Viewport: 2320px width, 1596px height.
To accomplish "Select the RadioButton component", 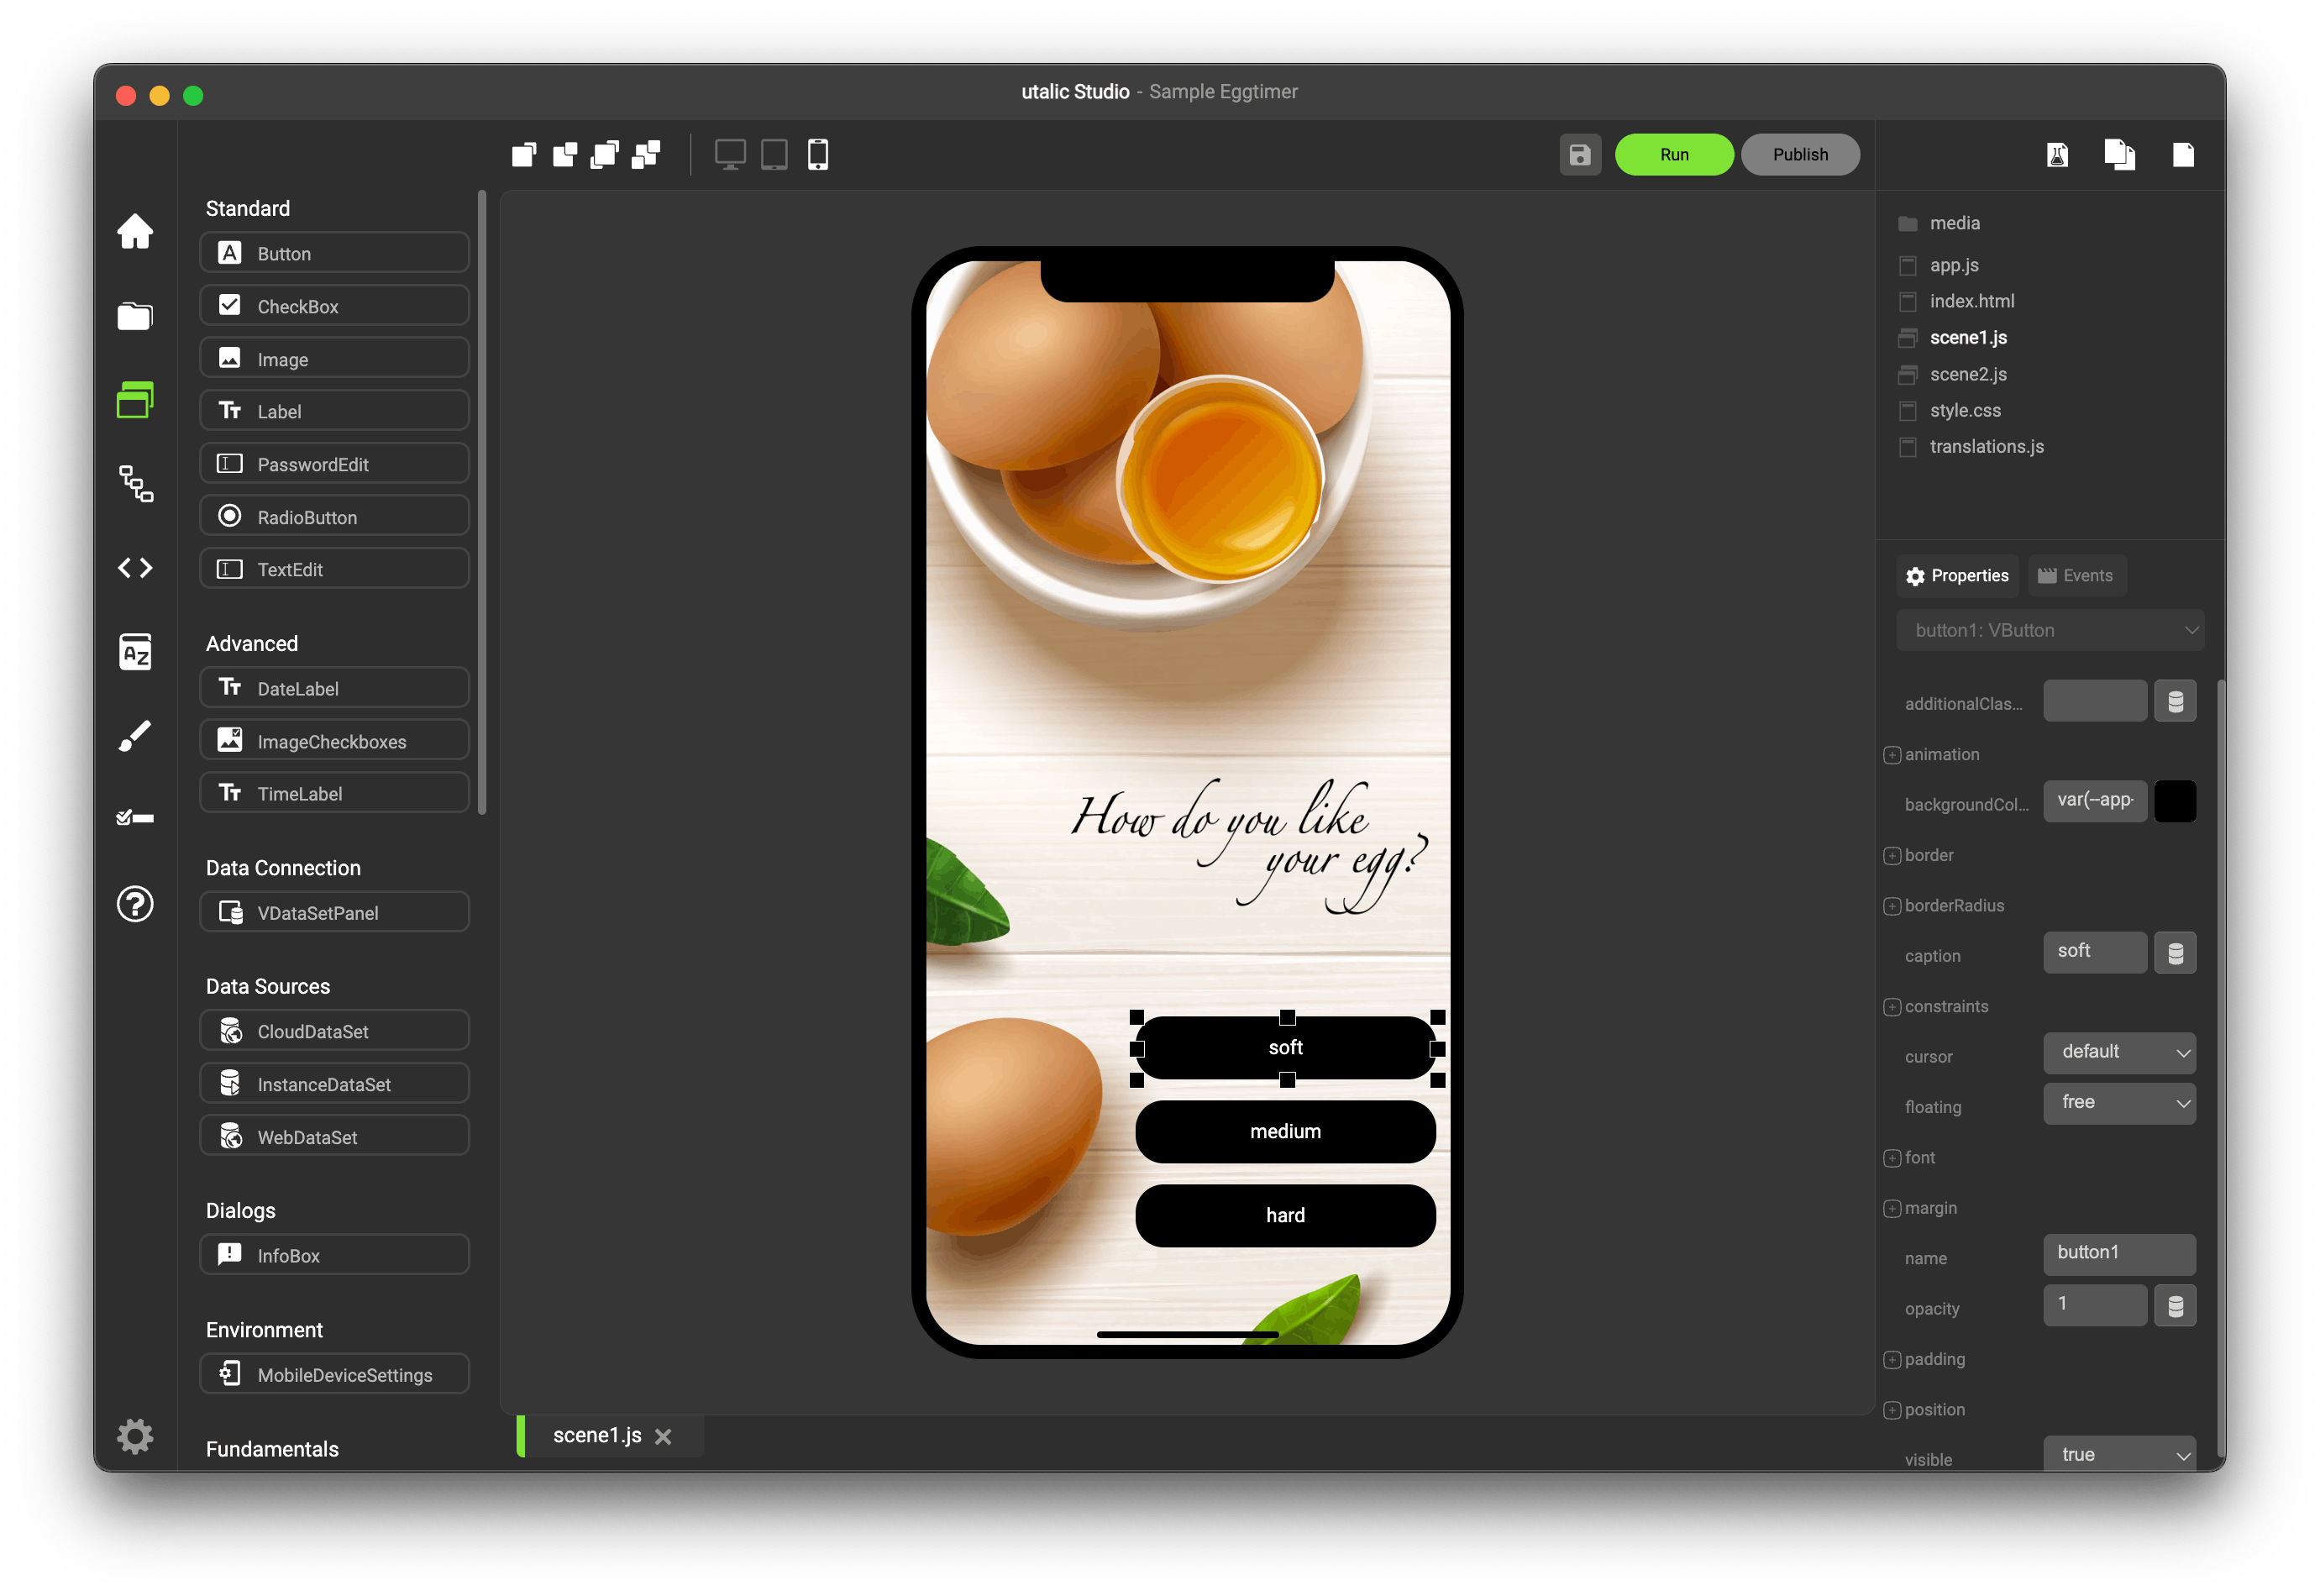I will click(x=334, y=516).
